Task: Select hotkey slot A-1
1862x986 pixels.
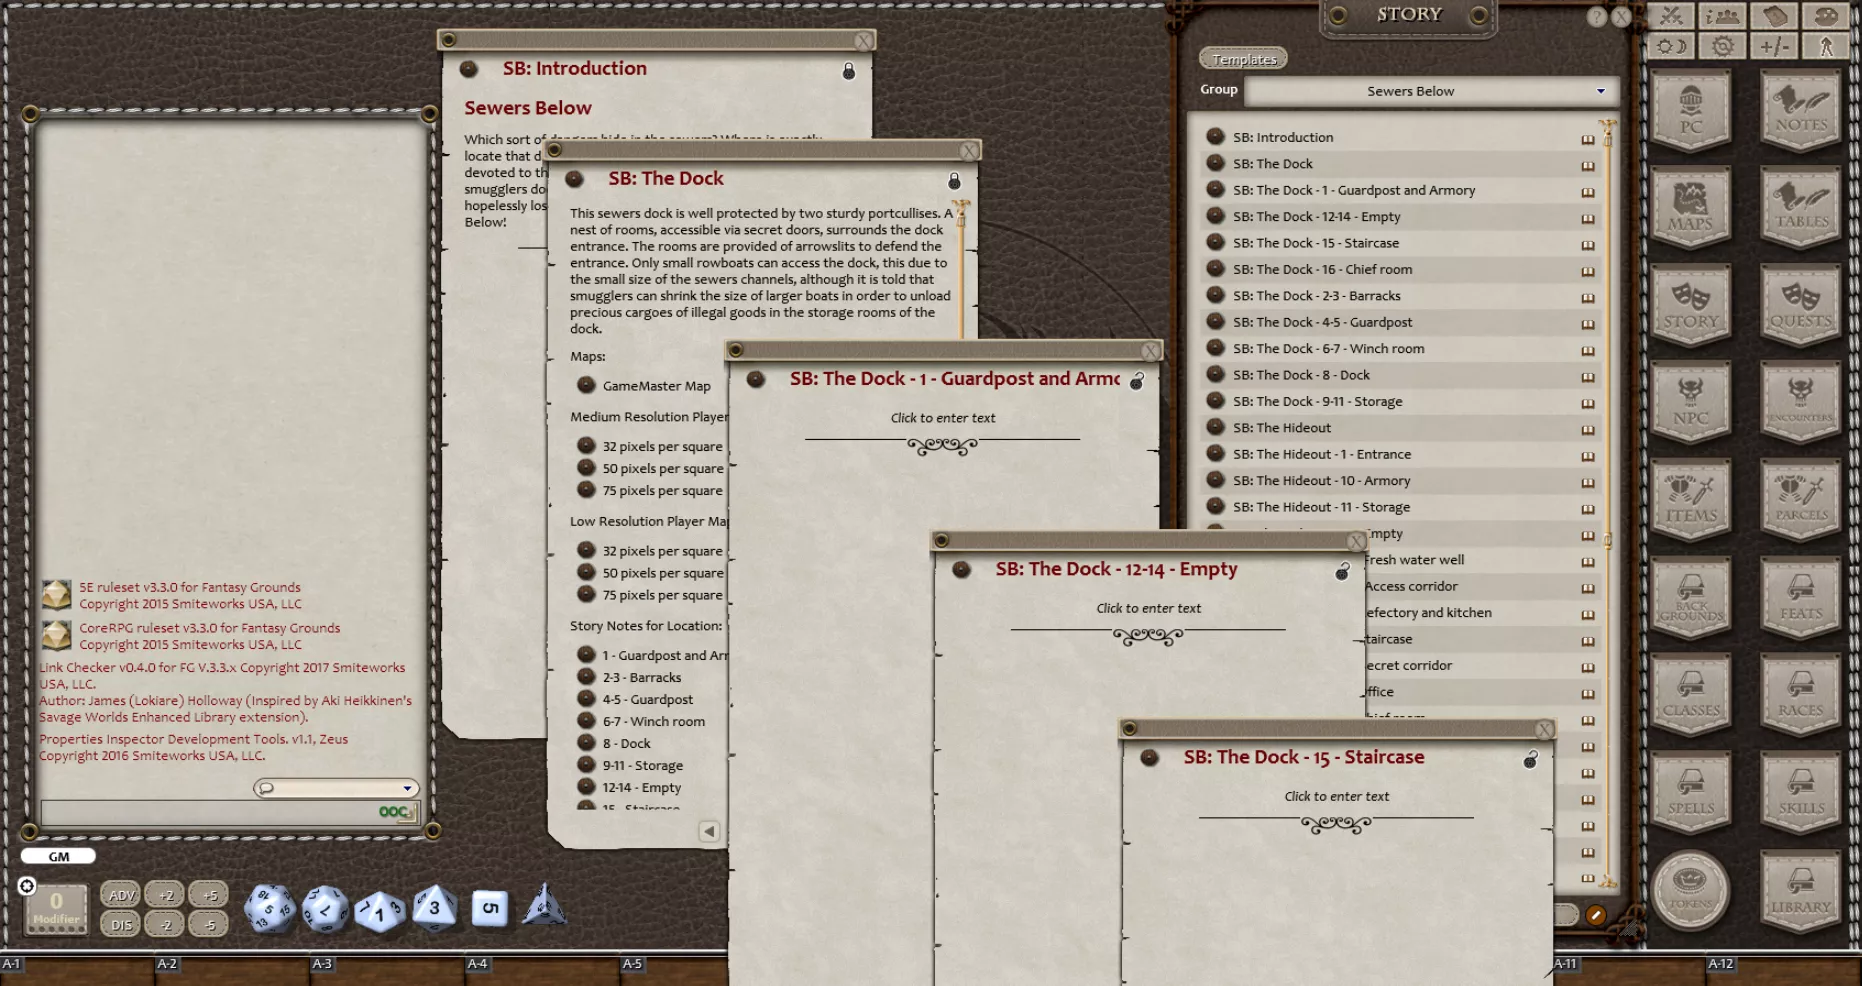Action: pos(77,971)
